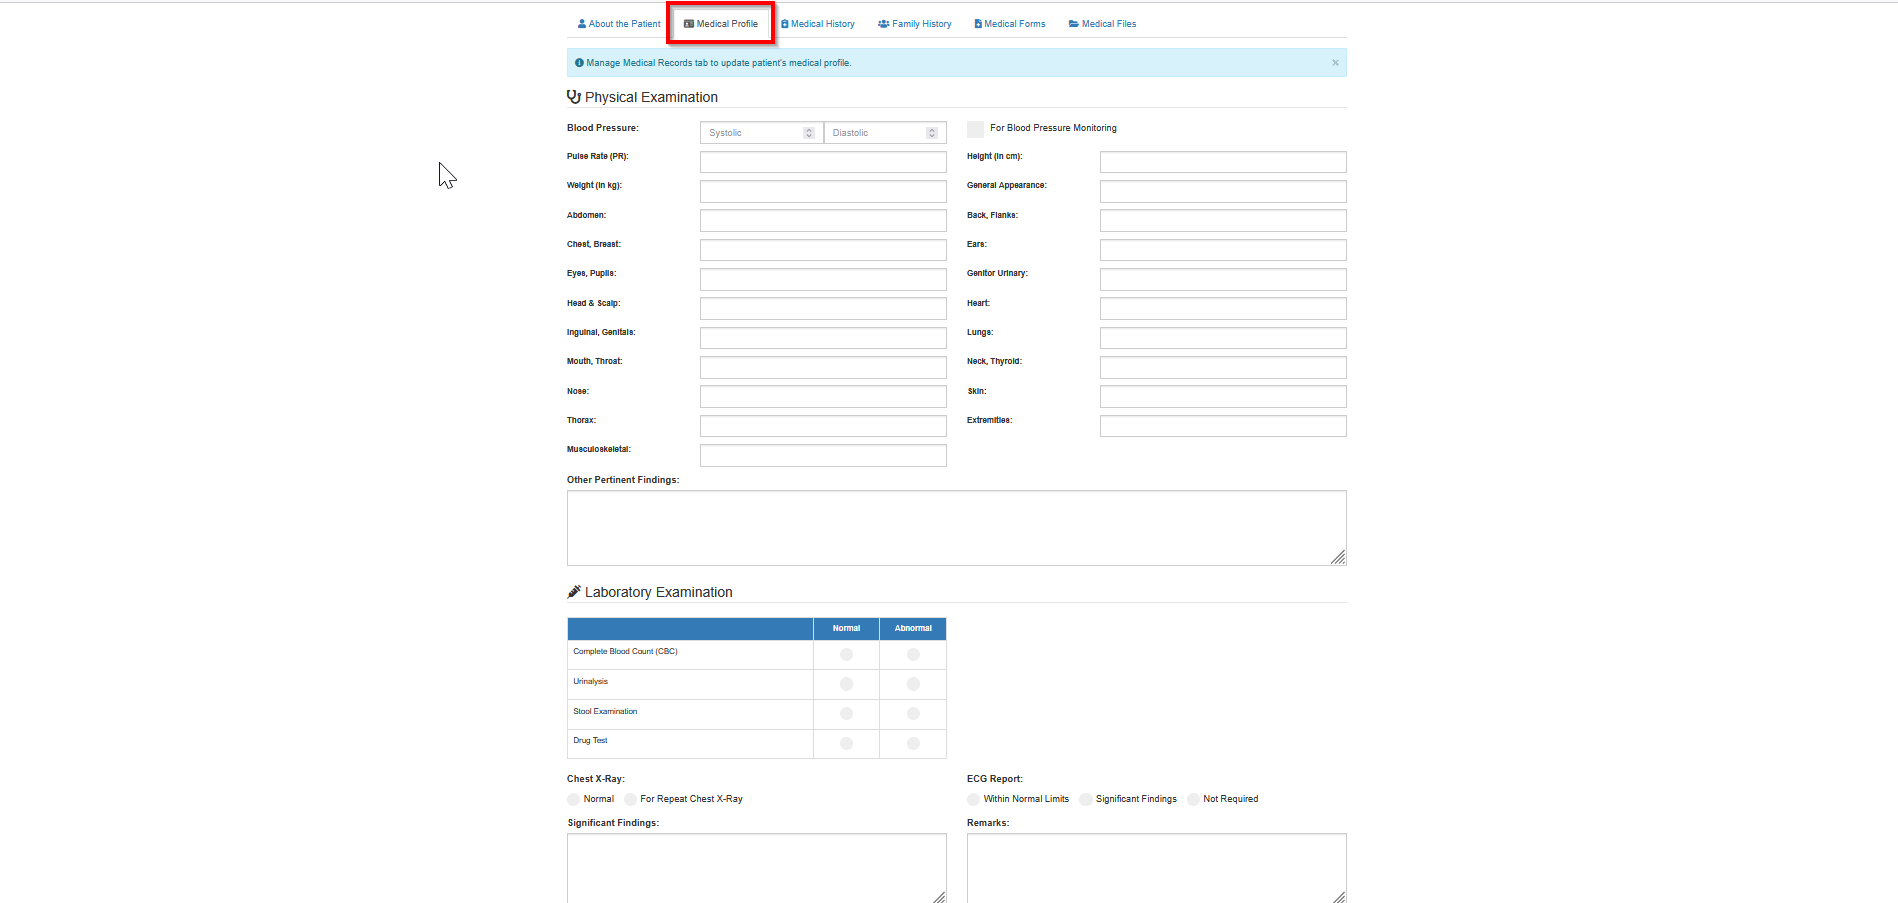1898x903 pixels.
Task: Adjust the Systolic spinner arrows
Action: coord(809,133)
